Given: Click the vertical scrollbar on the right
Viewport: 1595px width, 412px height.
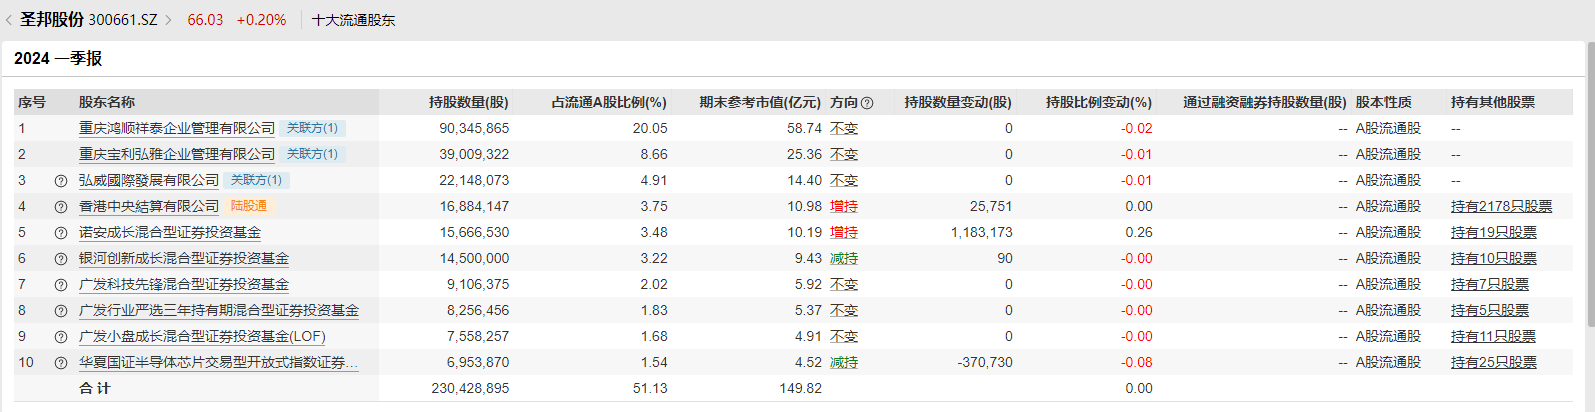Looking at the screenshot, I should tap(1590, 185).
